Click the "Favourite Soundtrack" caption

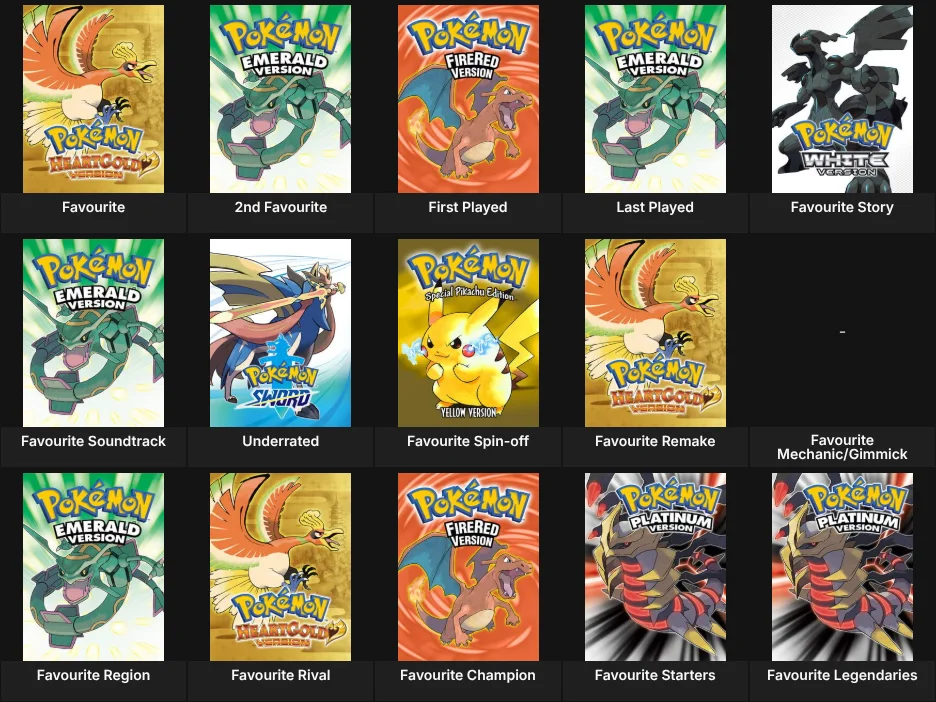tap(93, 441)
